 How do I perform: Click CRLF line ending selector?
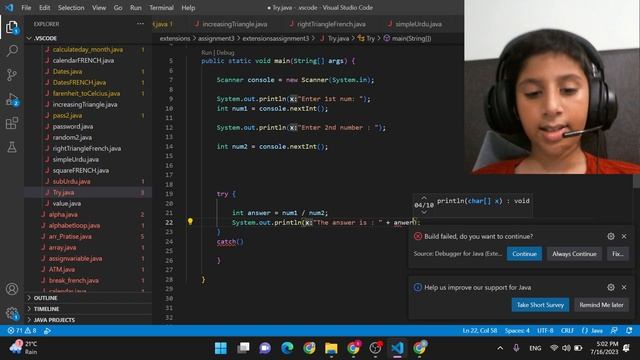point(567,331)
